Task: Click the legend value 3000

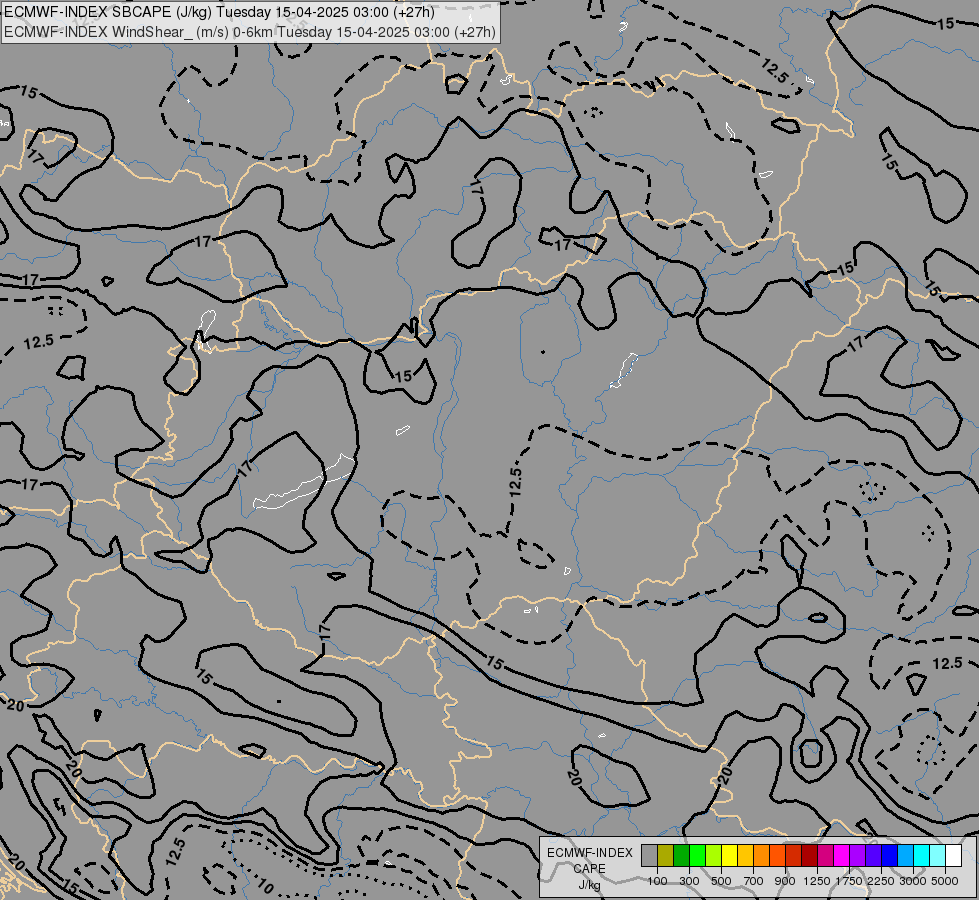Action: tap(913, 881)
